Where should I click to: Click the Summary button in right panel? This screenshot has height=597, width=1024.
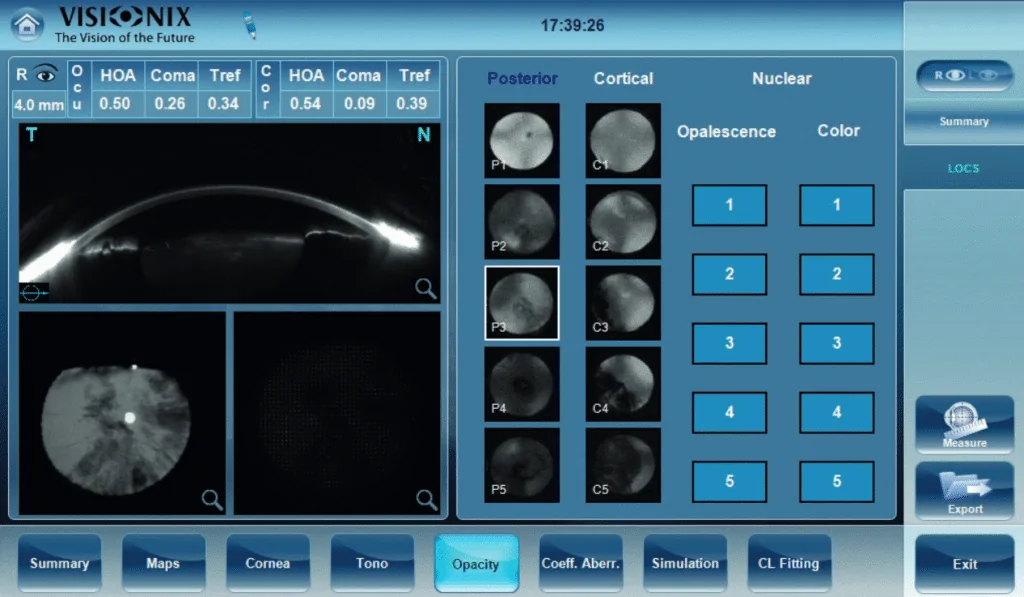[x=964, y=122]
